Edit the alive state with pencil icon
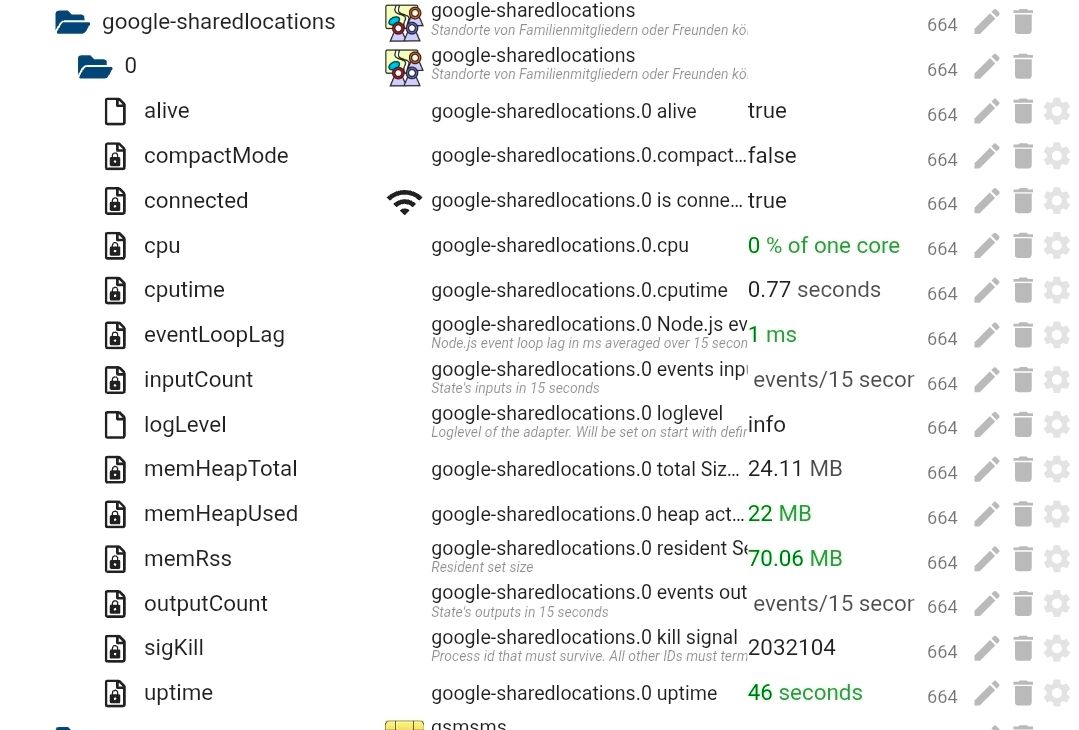1079x730 pixels. pos(987,111)
